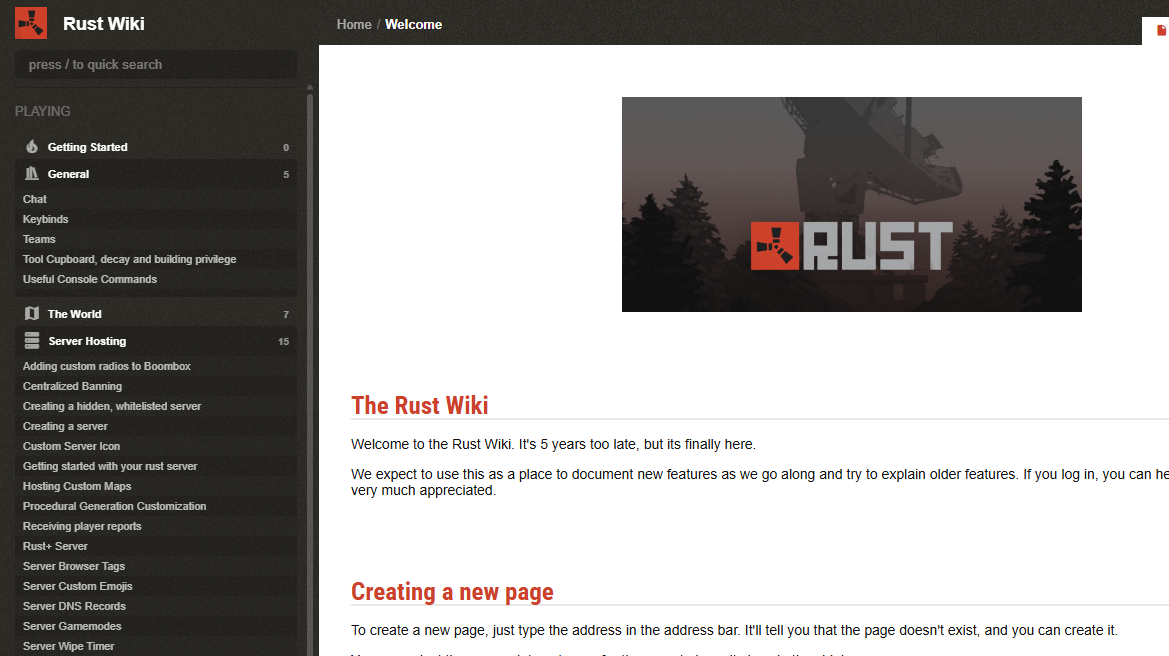Open Getting started with your rust server
Viewport: 1169px width, 656px height.
coord(110,466)
